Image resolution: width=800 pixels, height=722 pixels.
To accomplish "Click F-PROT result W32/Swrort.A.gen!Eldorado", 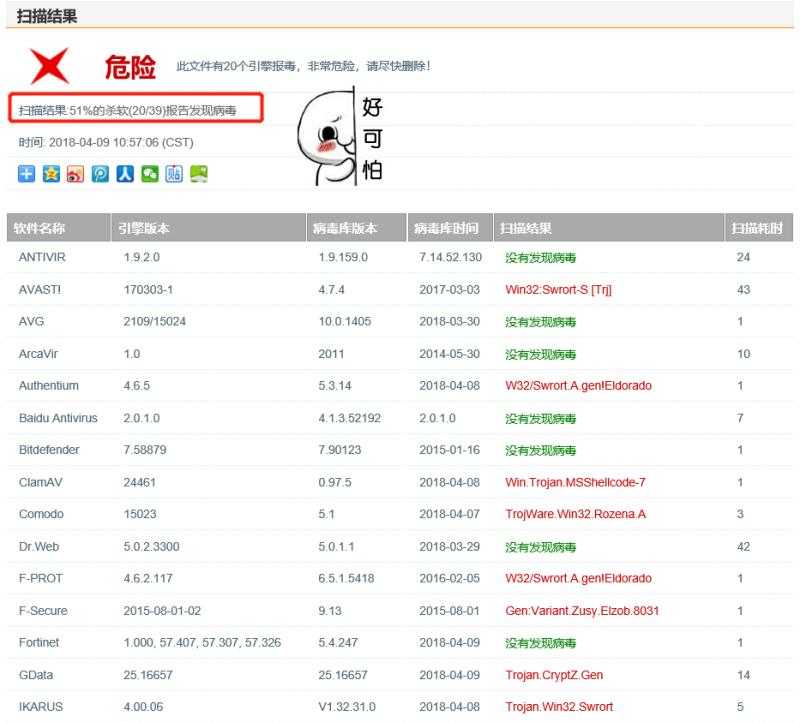I will click(x=579, y=578).
